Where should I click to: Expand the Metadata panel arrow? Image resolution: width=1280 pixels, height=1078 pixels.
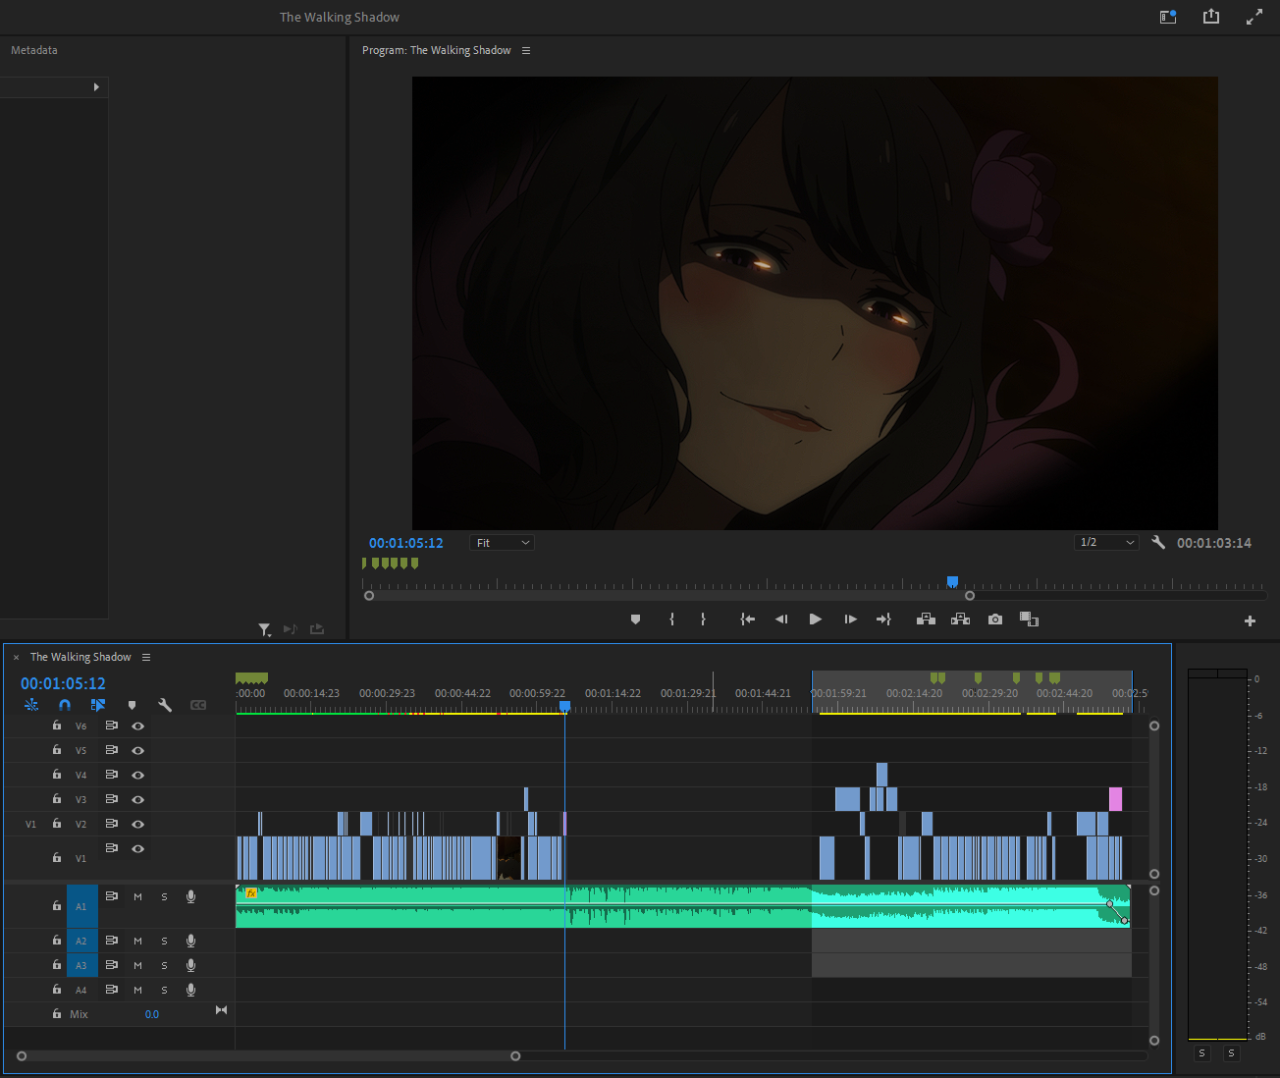point(96,87)
